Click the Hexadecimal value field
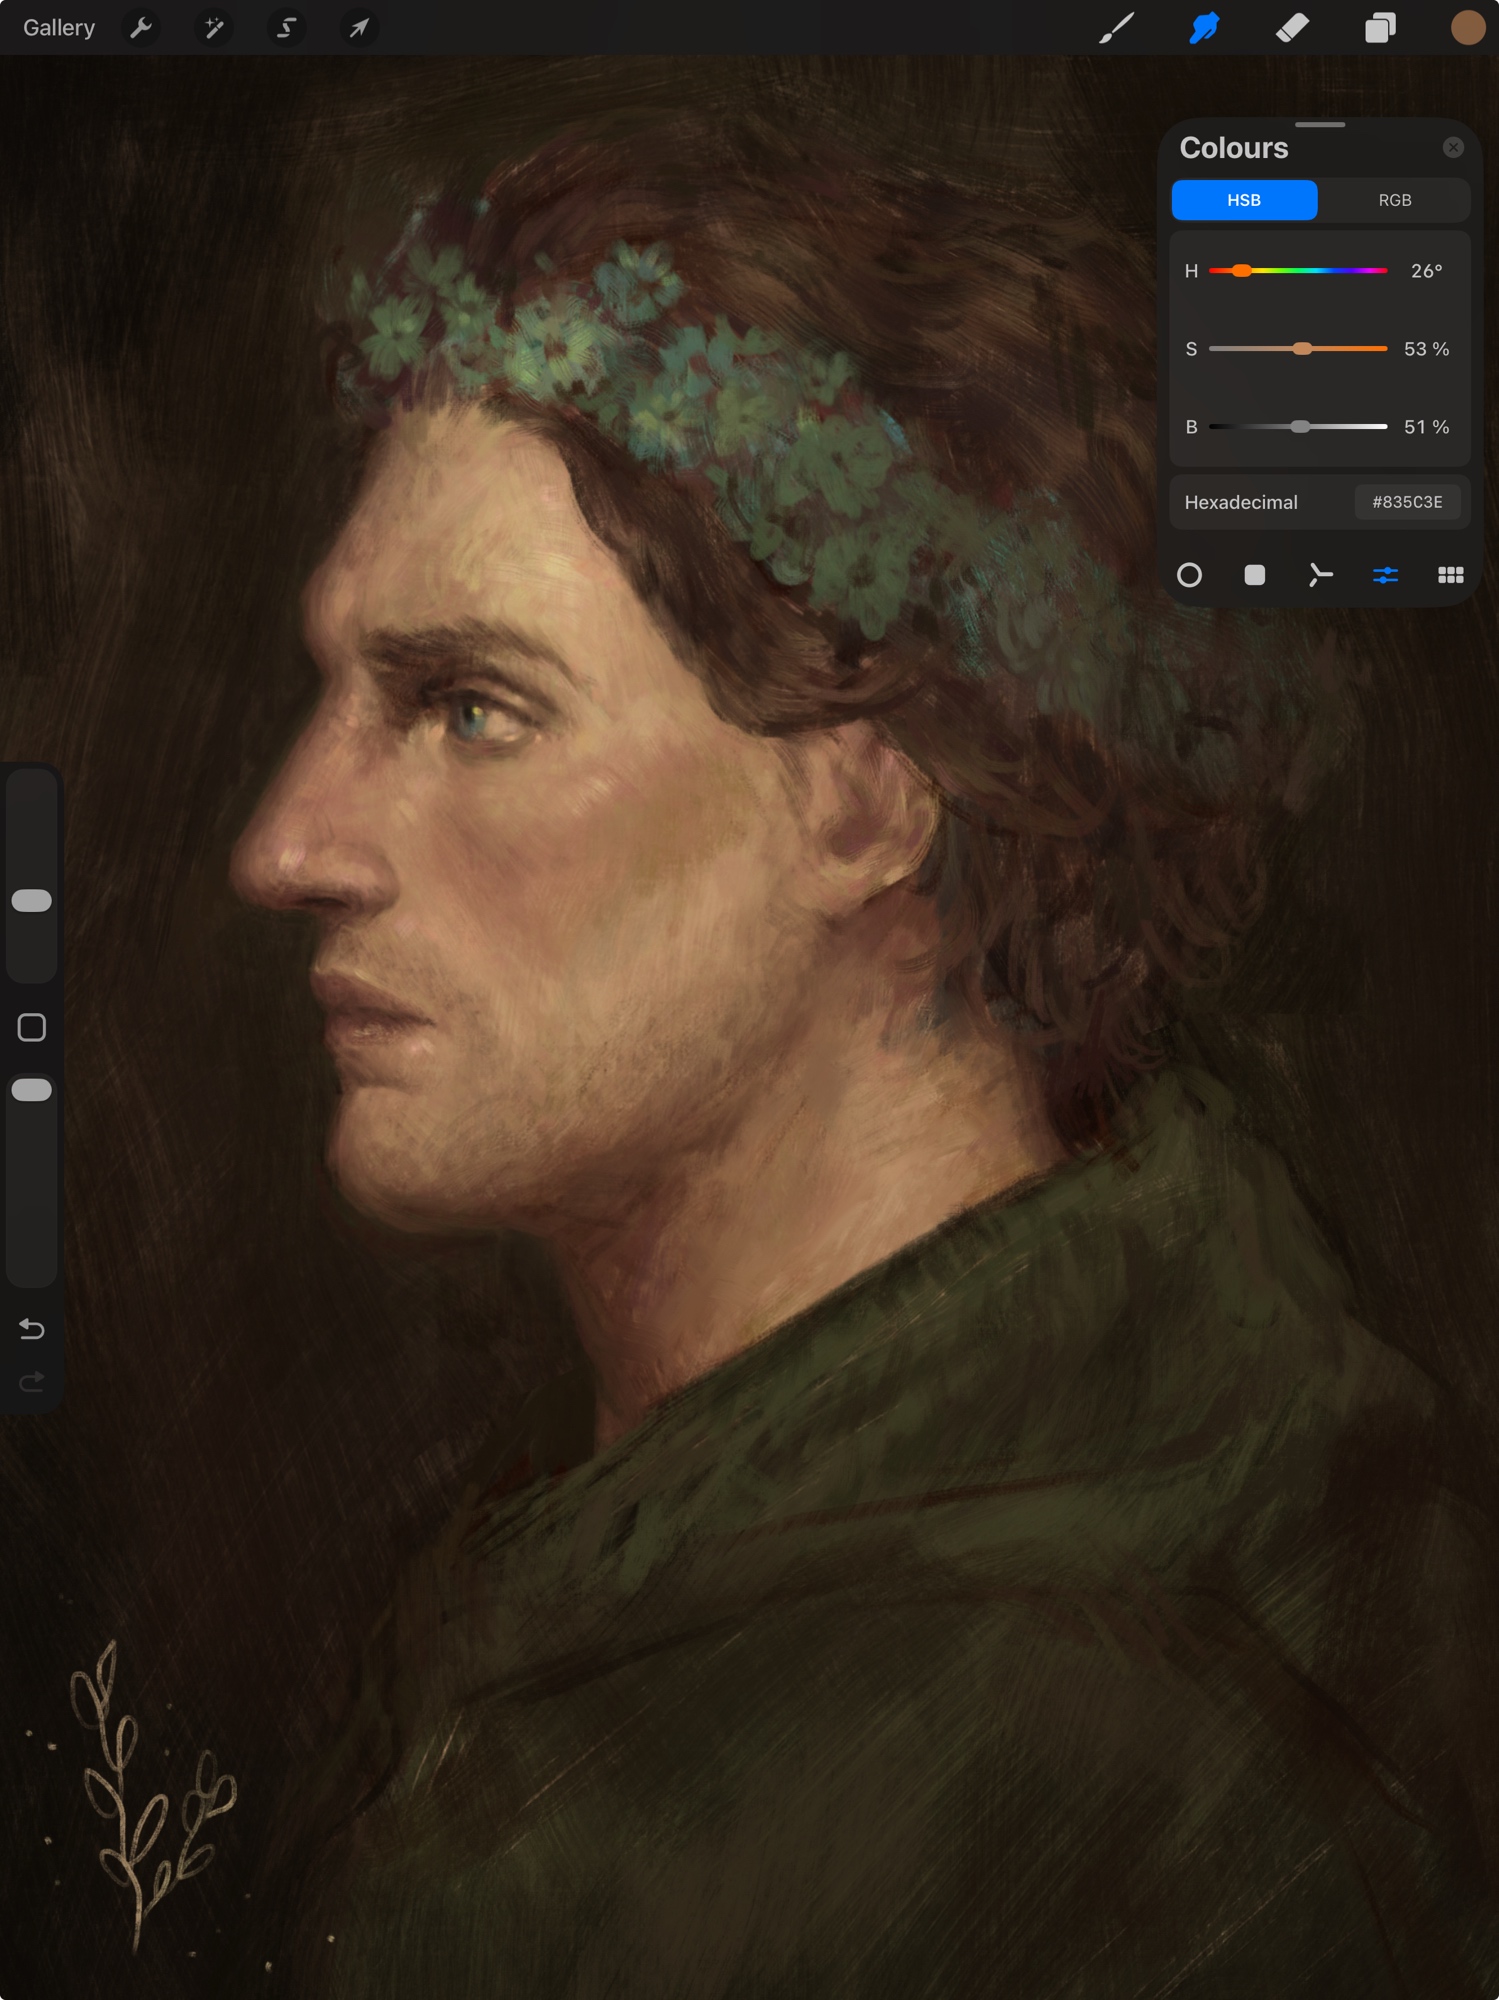This screenshot has height=2000, width=1499. 1406,502
